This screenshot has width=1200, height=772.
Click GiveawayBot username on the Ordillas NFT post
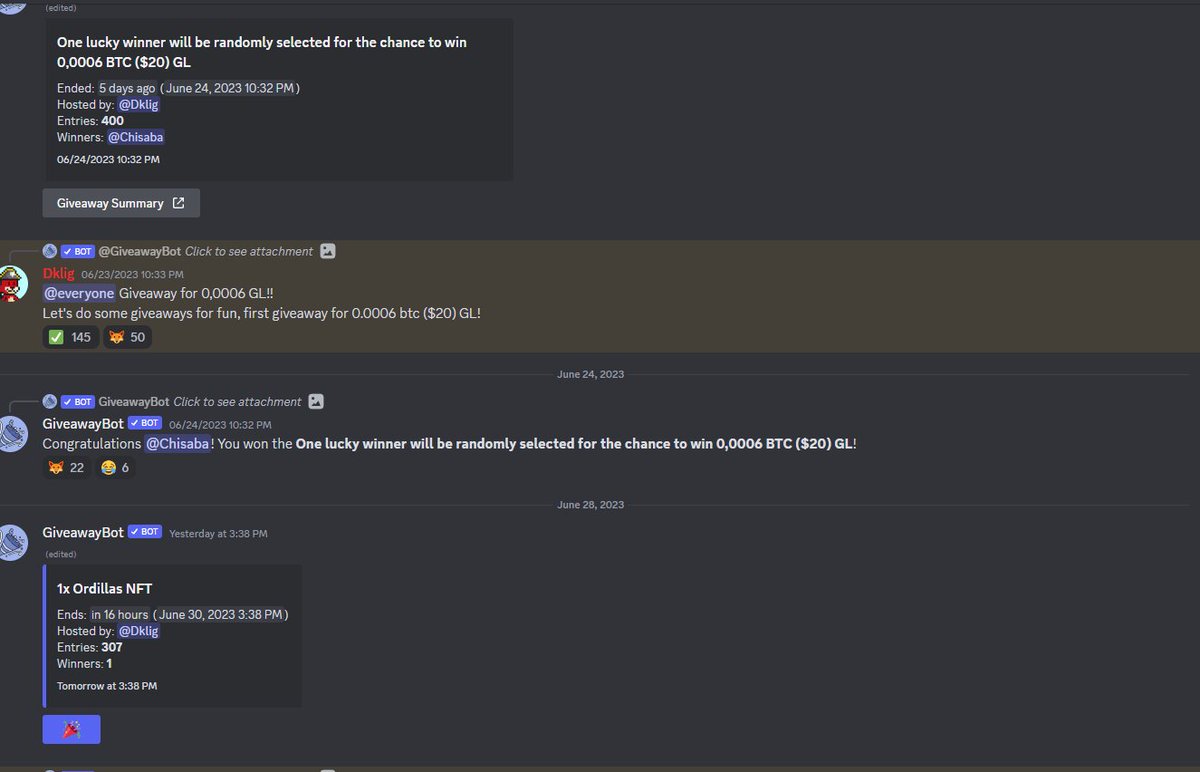83,533
